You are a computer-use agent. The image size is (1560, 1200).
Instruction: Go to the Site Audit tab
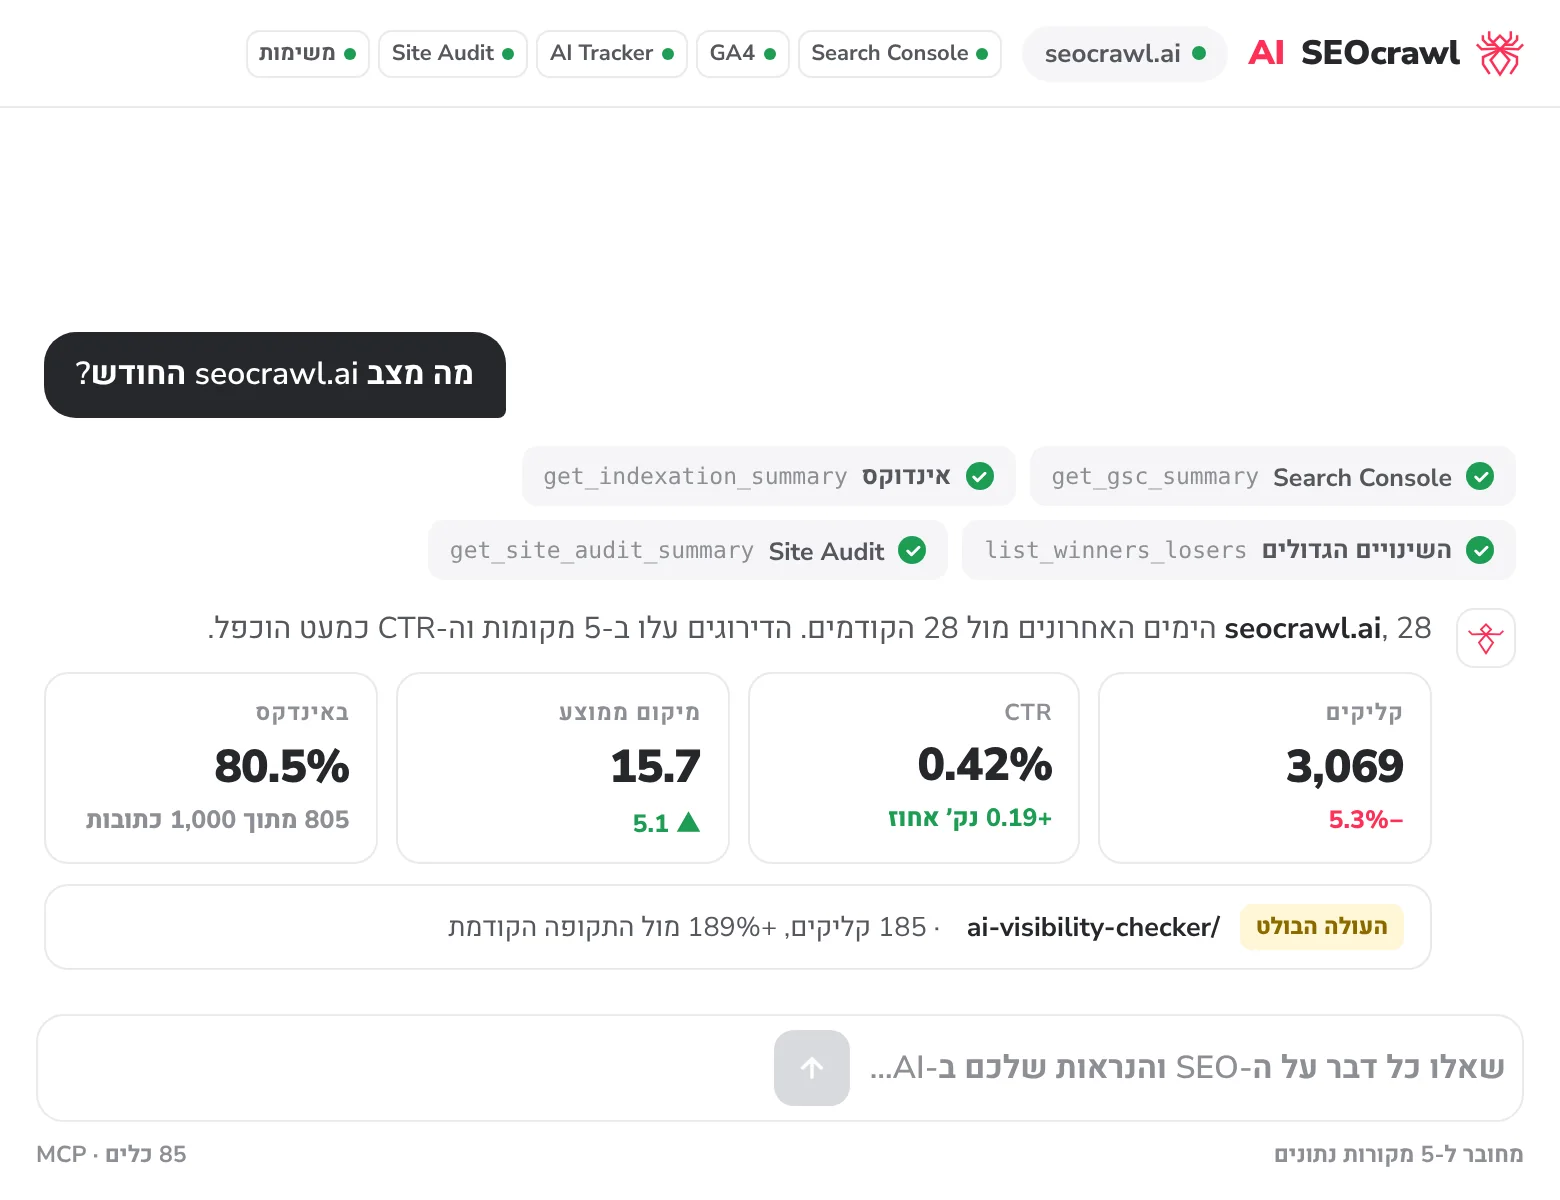(x=452, y=53)
